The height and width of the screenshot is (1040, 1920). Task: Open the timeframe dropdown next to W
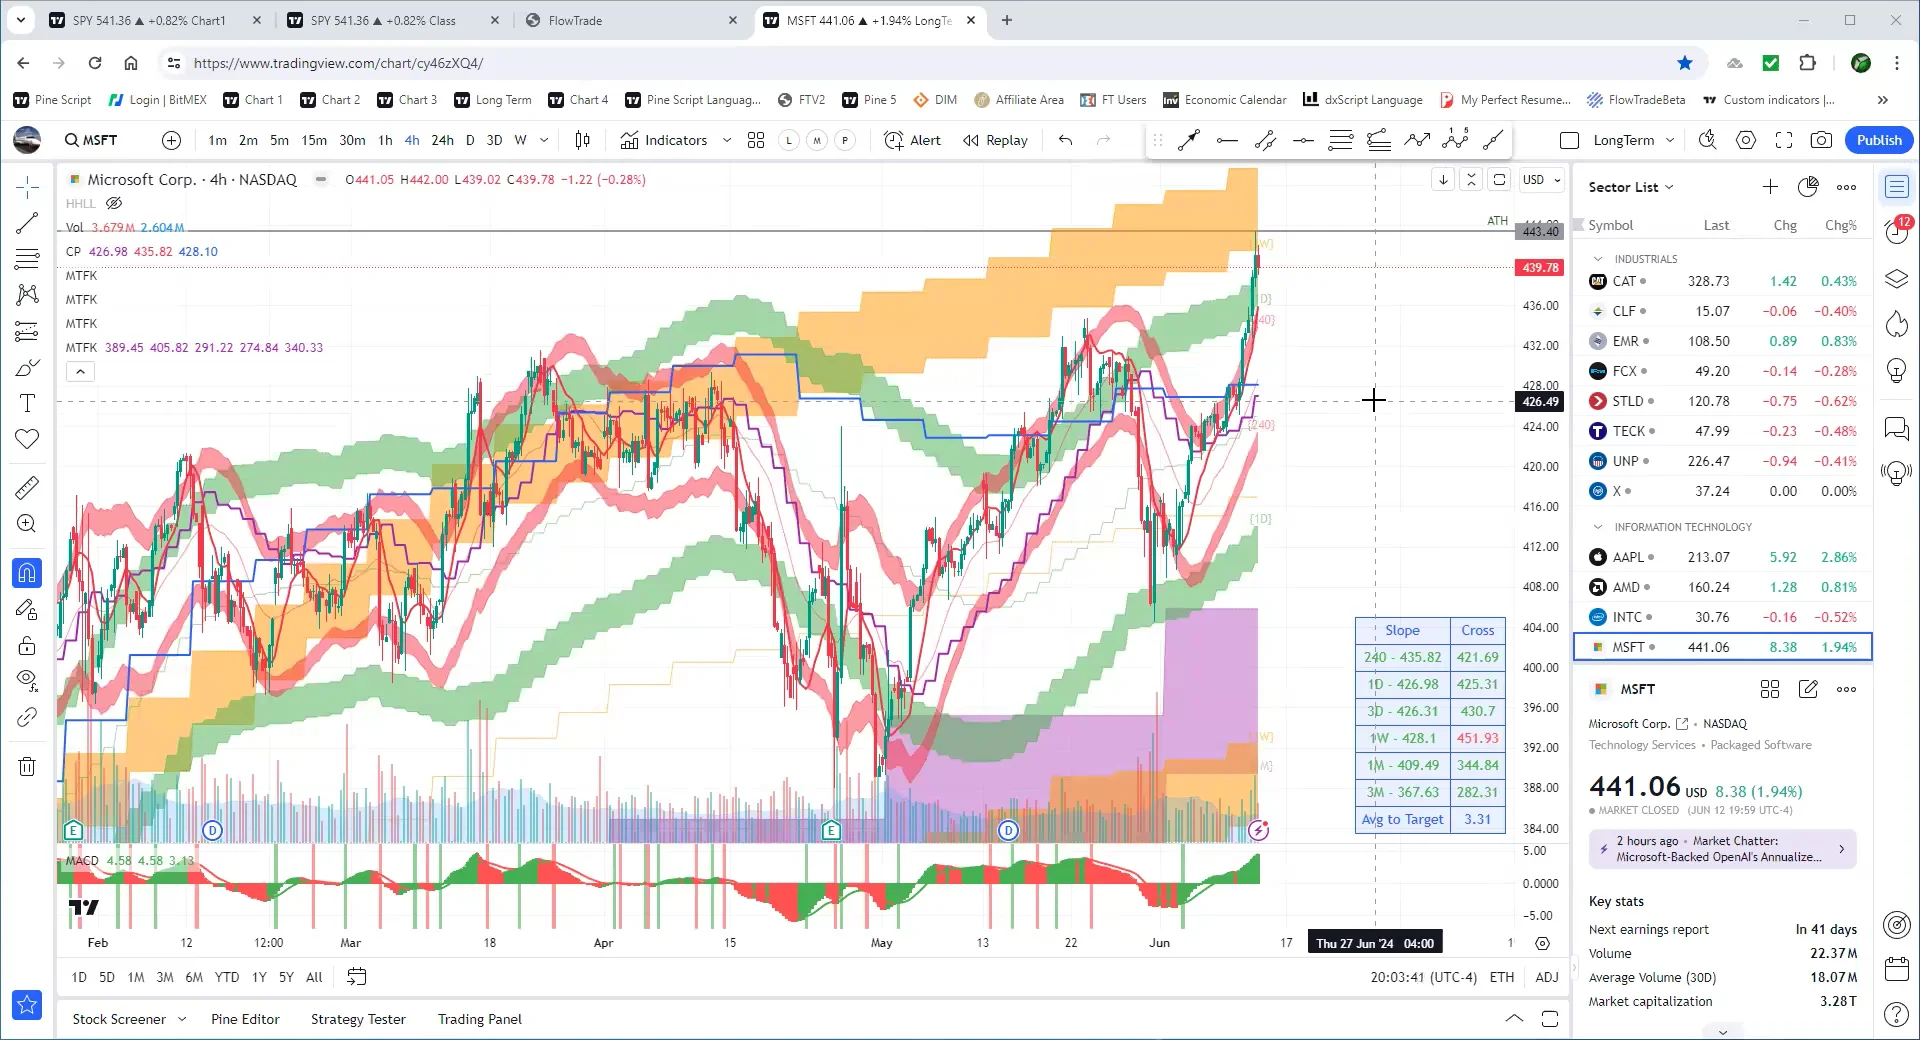[x=544, y=140]
